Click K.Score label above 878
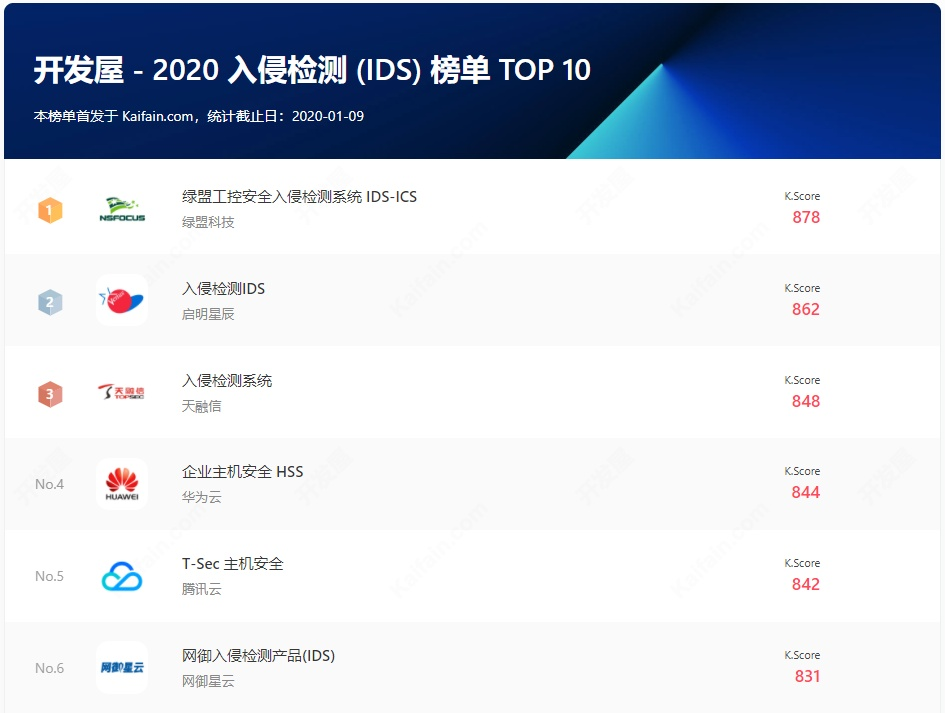Screen dimensions: 945x713 [x=802, y=196]
